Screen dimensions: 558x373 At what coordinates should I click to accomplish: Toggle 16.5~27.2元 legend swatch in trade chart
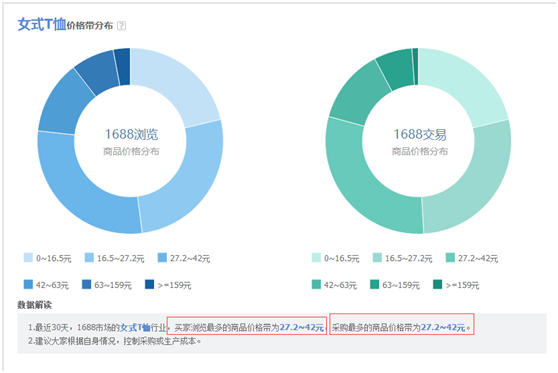point(377,258)
